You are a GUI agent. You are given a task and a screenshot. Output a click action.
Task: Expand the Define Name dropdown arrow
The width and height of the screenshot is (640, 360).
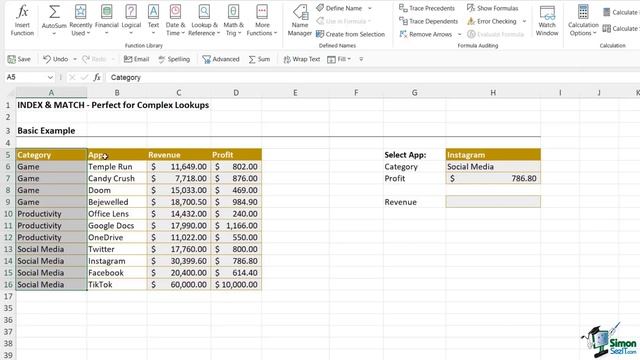tap(370, 8)
